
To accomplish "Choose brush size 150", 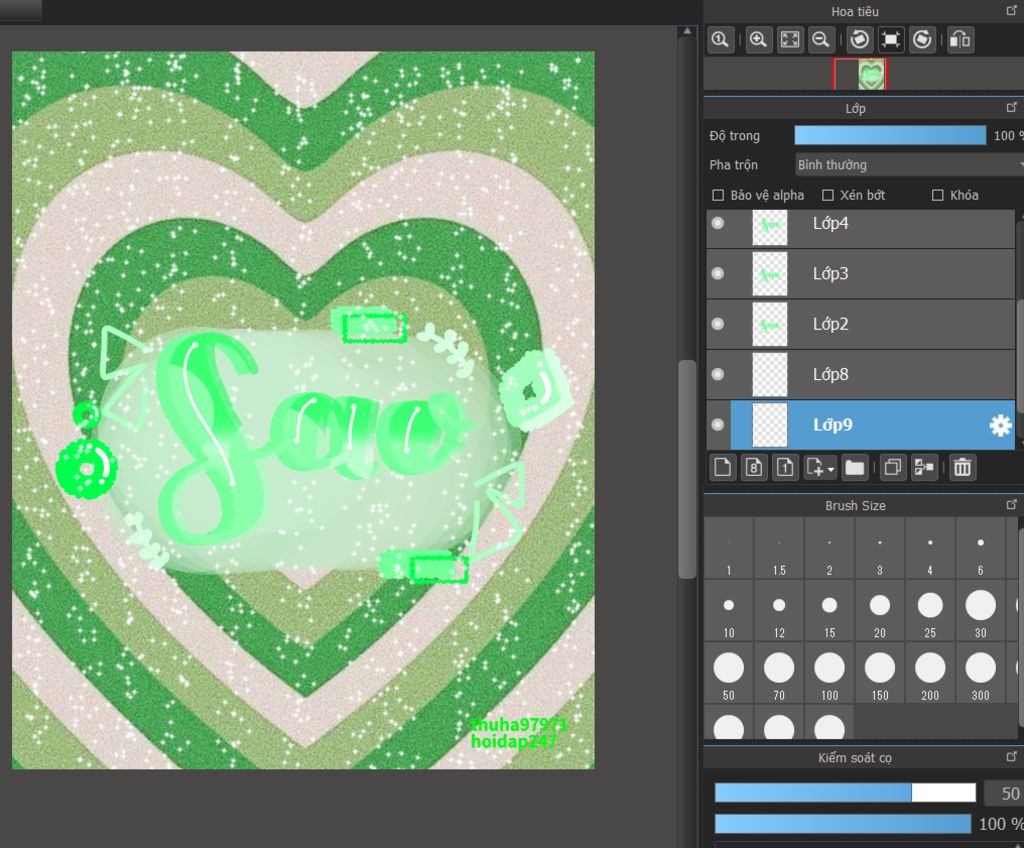I will tap(880, 674).
